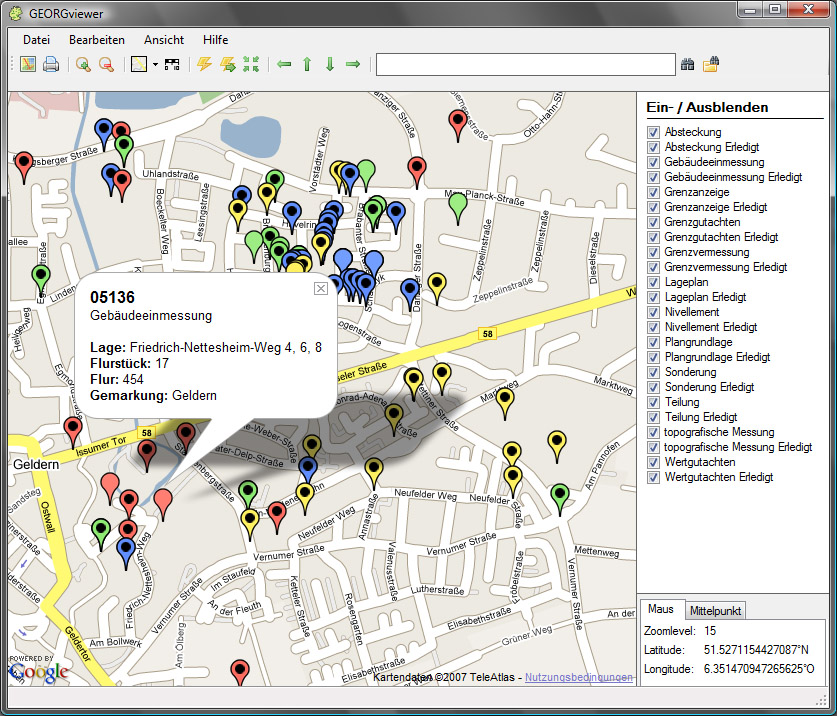Click the plain lightning bolt icon

204,65
